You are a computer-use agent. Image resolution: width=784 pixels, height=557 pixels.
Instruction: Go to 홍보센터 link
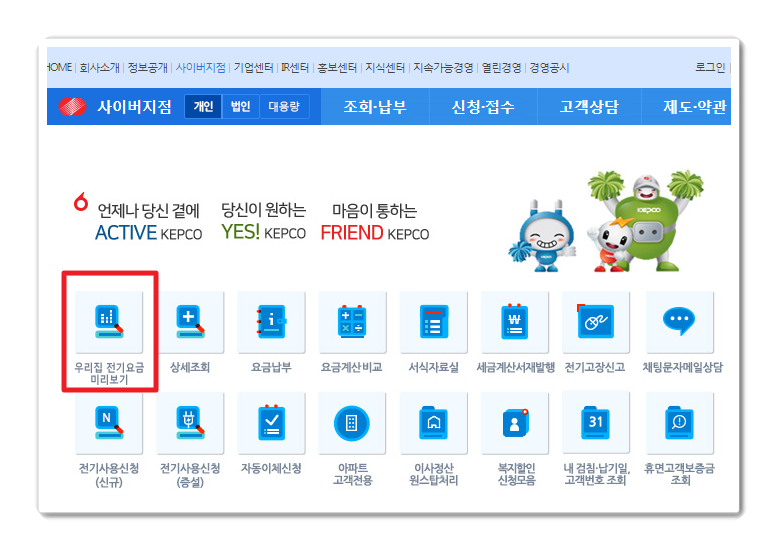tap(337, 68)
